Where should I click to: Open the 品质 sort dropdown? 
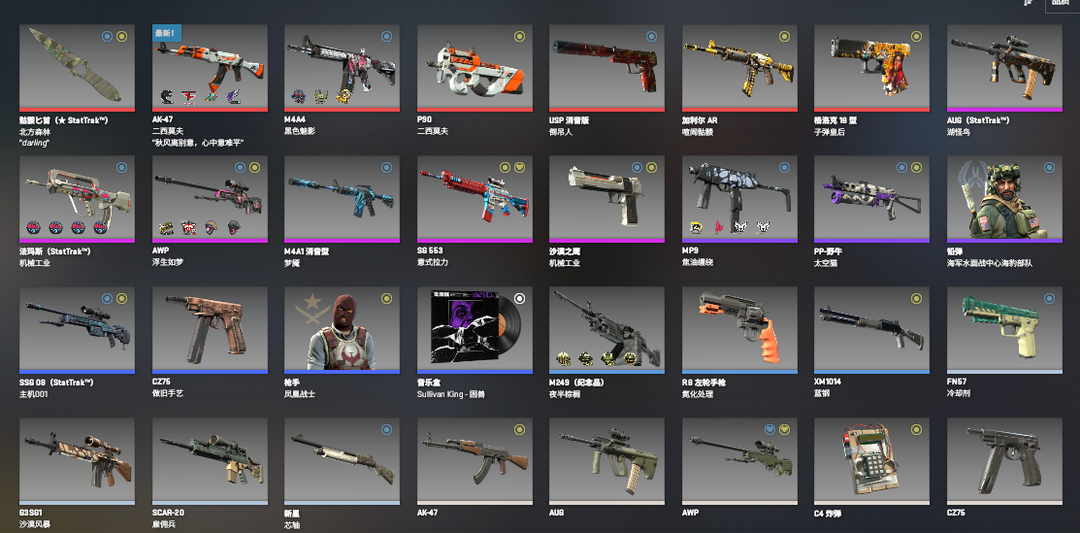(1063, 4)
